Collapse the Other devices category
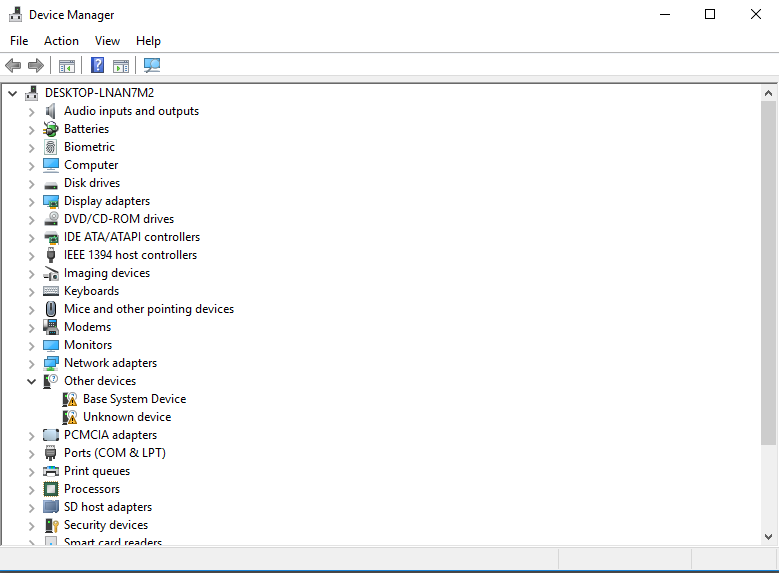 pyautogui.click(x=31, y=381)
